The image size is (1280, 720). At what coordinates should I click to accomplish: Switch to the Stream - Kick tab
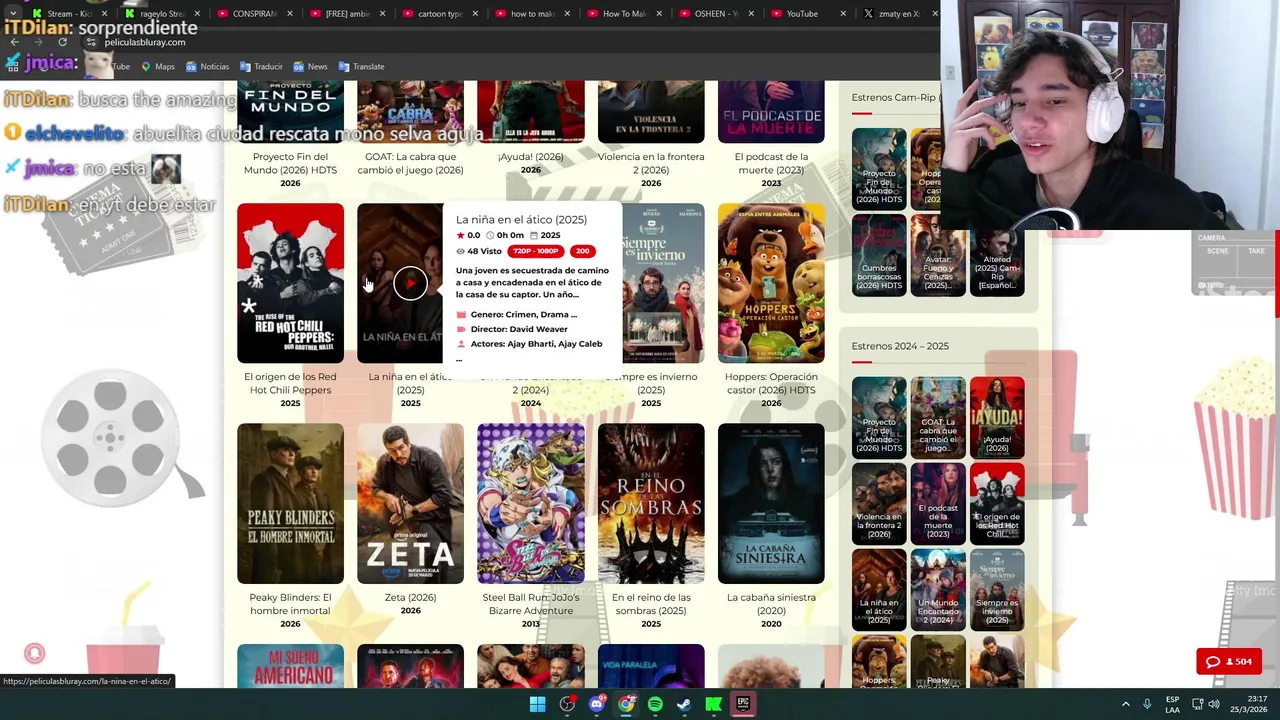pos(68,14)
